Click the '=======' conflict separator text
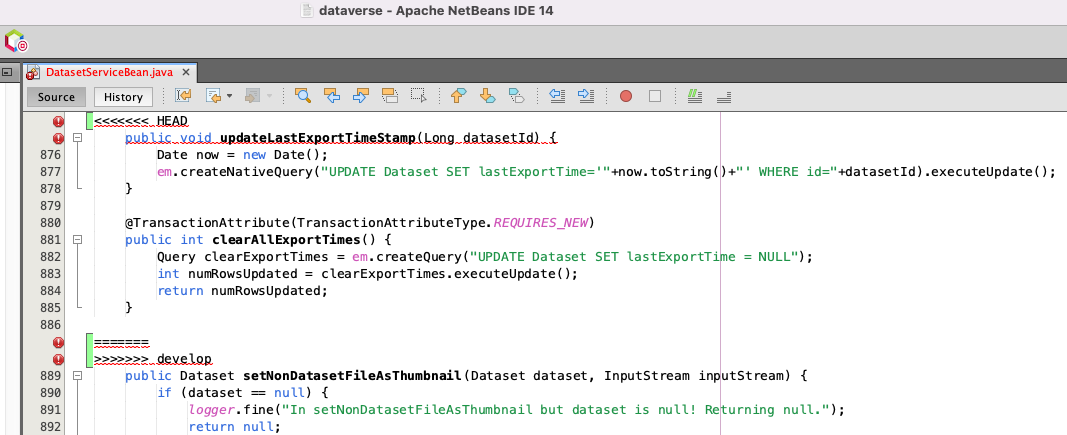The height and width of the screenshot is (435, 1067). click(121, 342)
